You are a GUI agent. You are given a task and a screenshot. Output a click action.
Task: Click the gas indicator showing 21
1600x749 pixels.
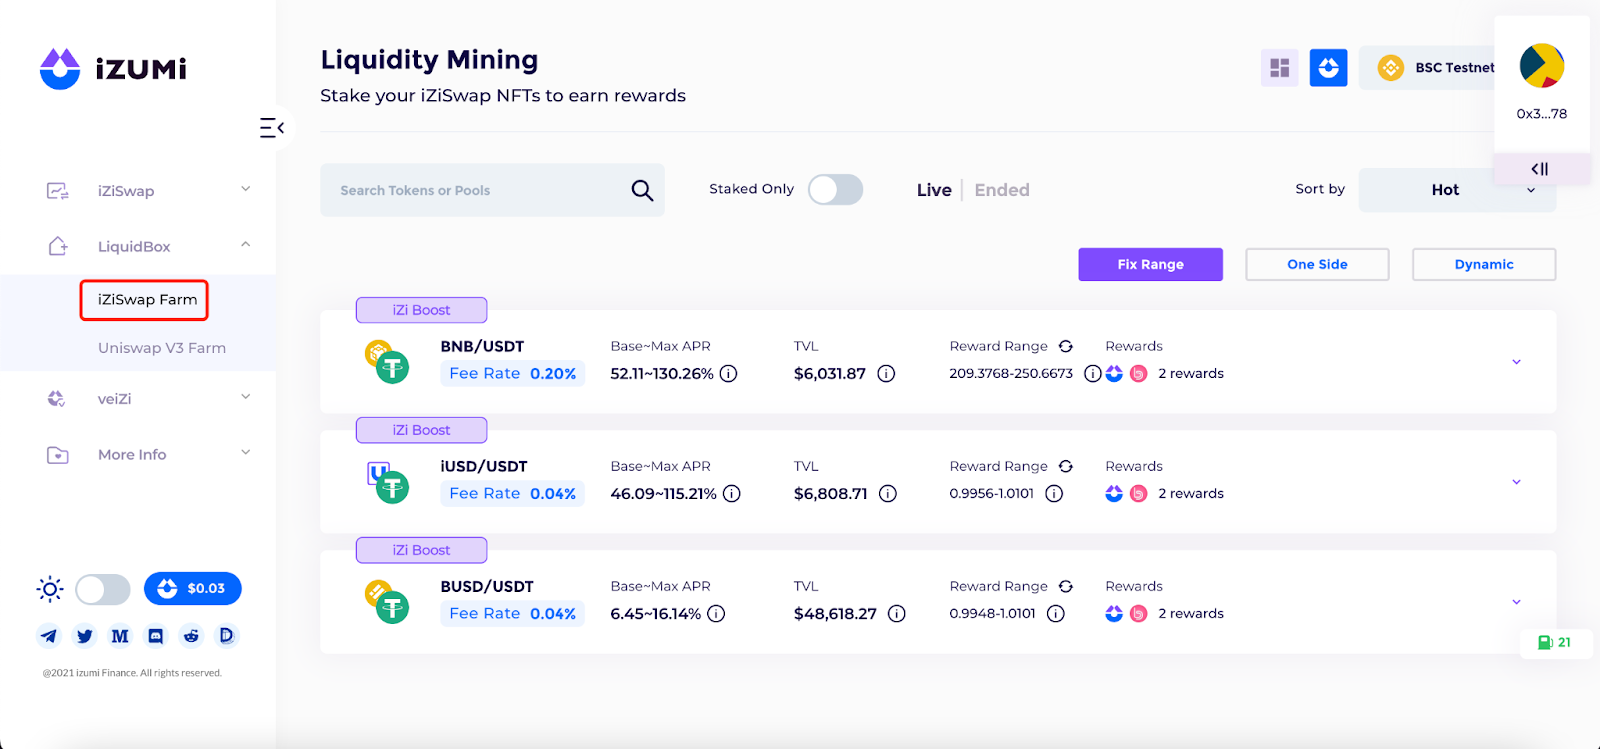[x=1555, y=642]
